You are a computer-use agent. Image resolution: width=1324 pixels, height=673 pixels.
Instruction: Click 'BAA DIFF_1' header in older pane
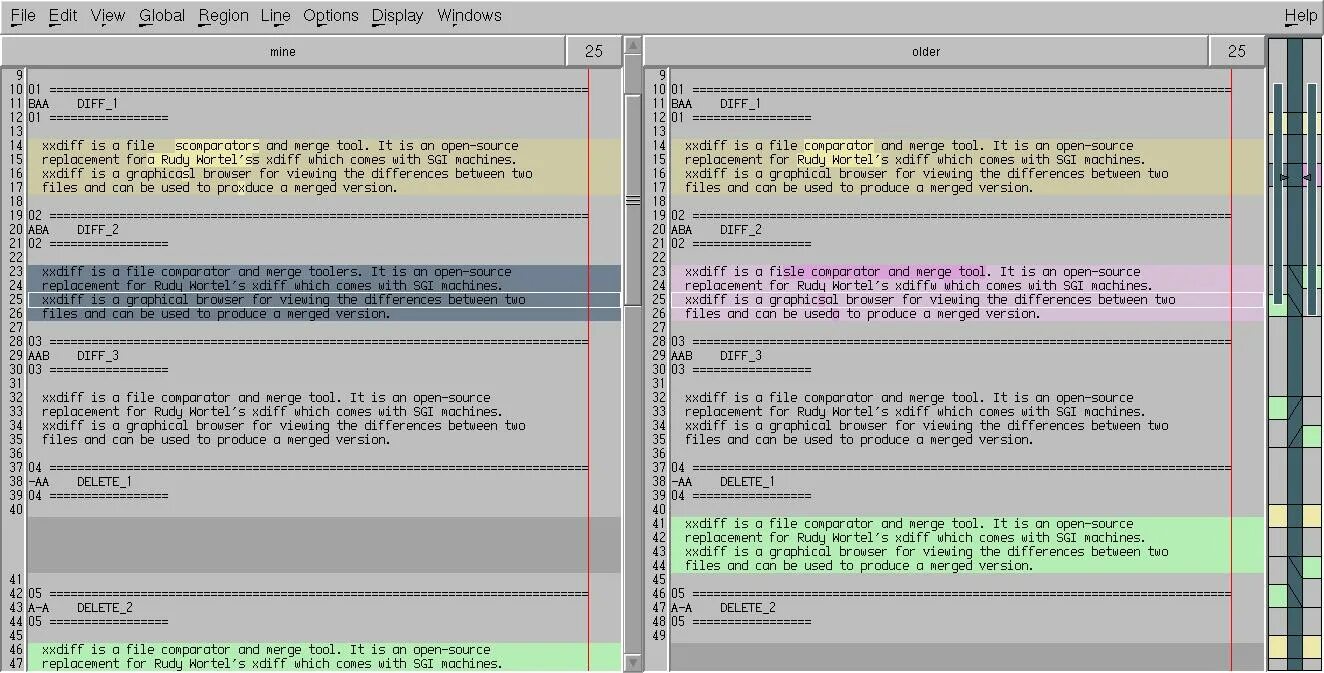pos(716,104)
